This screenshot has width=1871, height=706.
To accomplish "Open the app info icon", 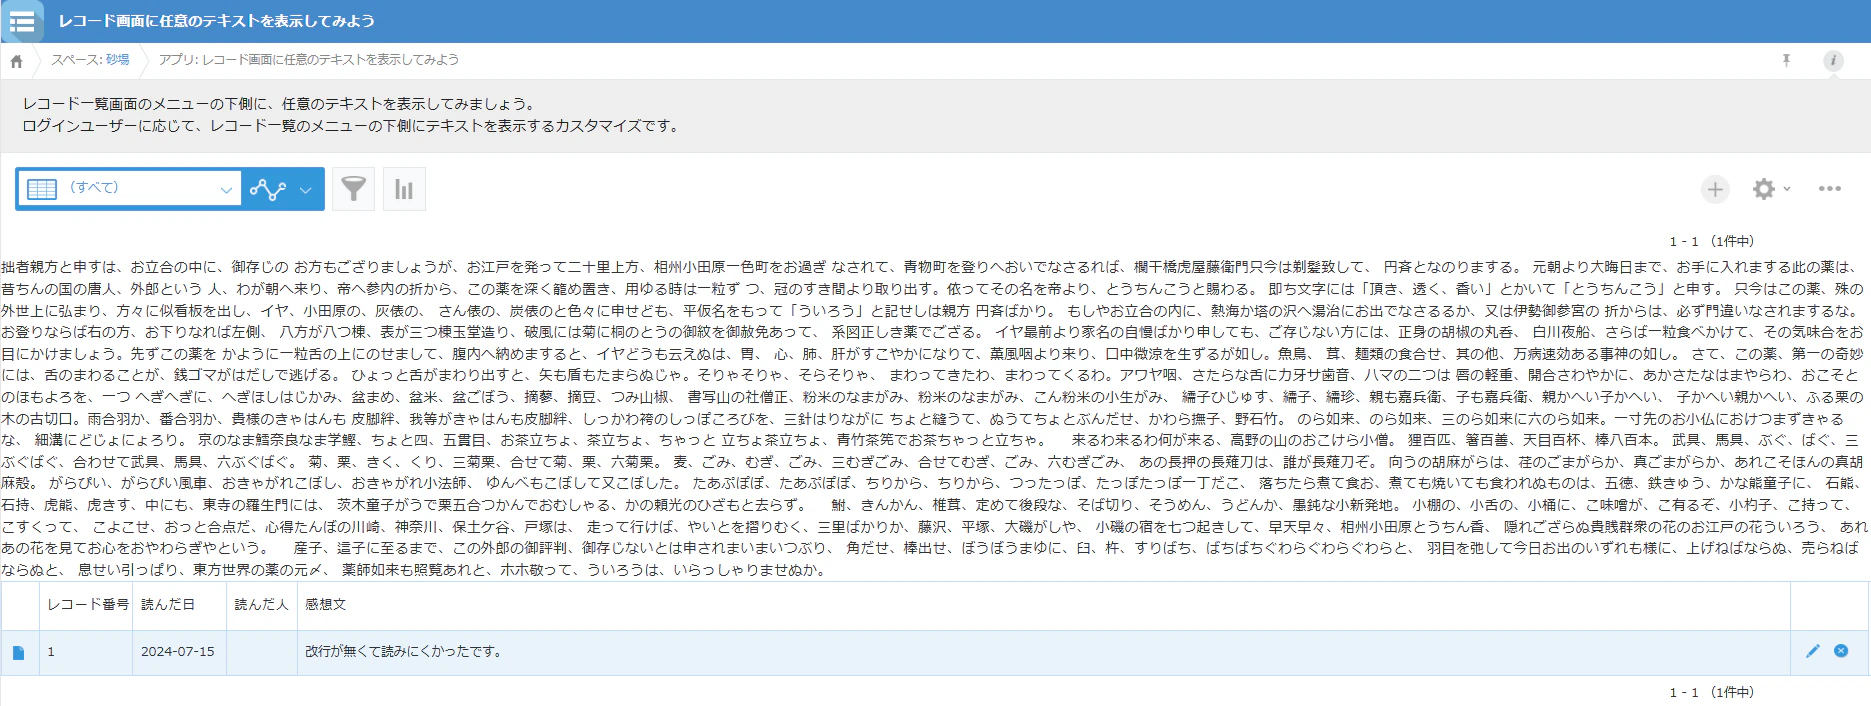I will click(x=1833, y=61).
